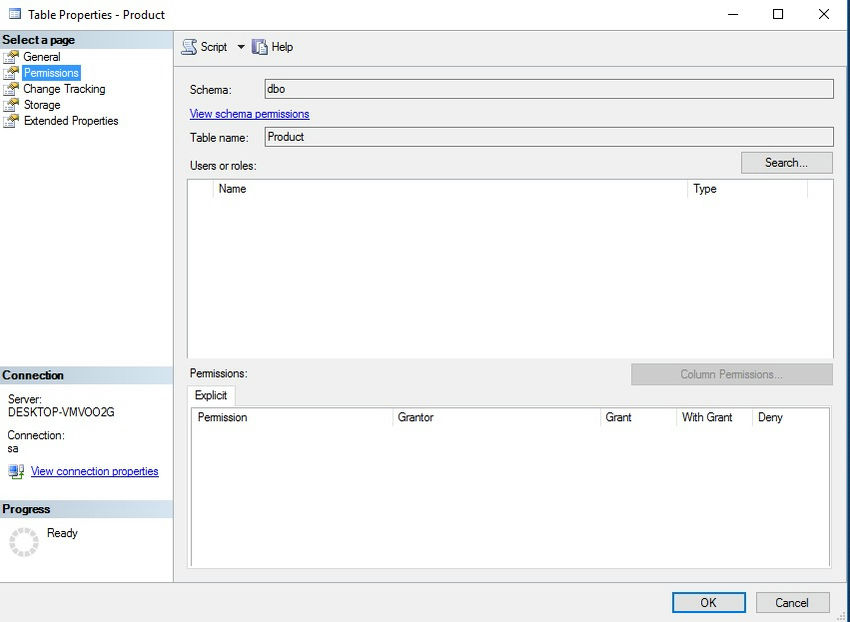The width and height of the screenshot is (850, 622).
Task: Click the Deny column header
Action: point(770,417)
